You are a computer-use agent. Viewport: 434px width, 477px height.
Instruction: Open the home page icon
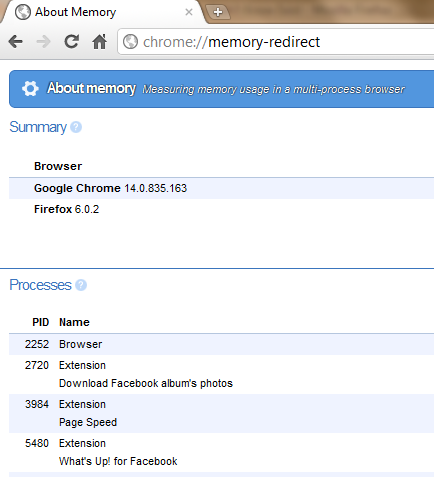coord(99,42)
